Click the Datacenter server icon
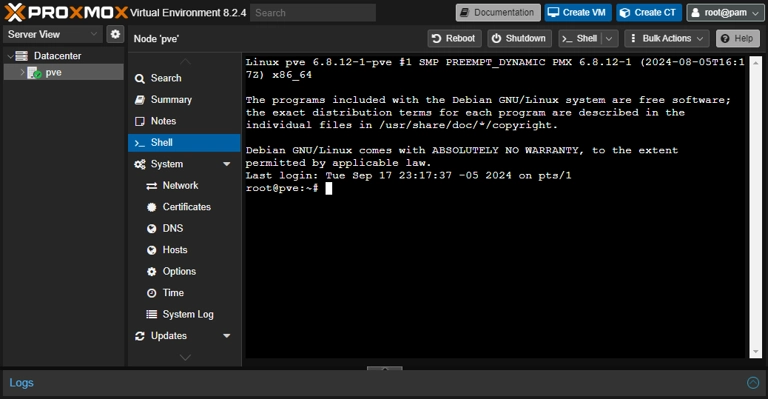Viewport: 768px width, 399px height. (22, 56)
